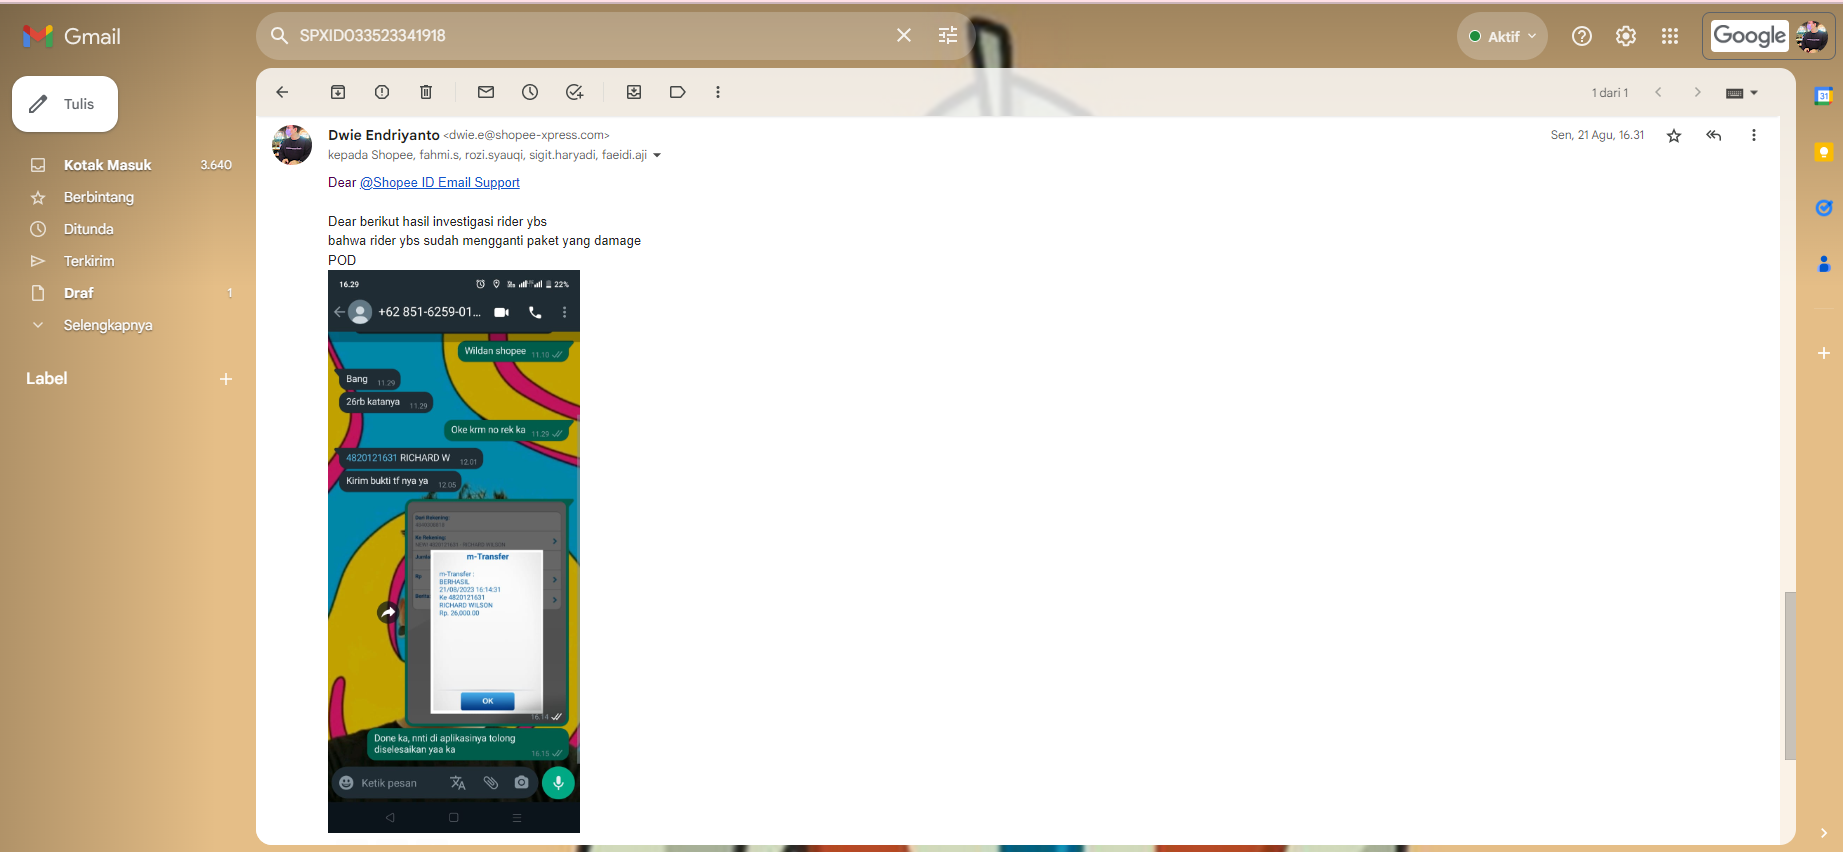Screen dimensions: 1843x852
Task: Delete this email with trash icon
Action: pyautogui.click(x=426, y=92)
